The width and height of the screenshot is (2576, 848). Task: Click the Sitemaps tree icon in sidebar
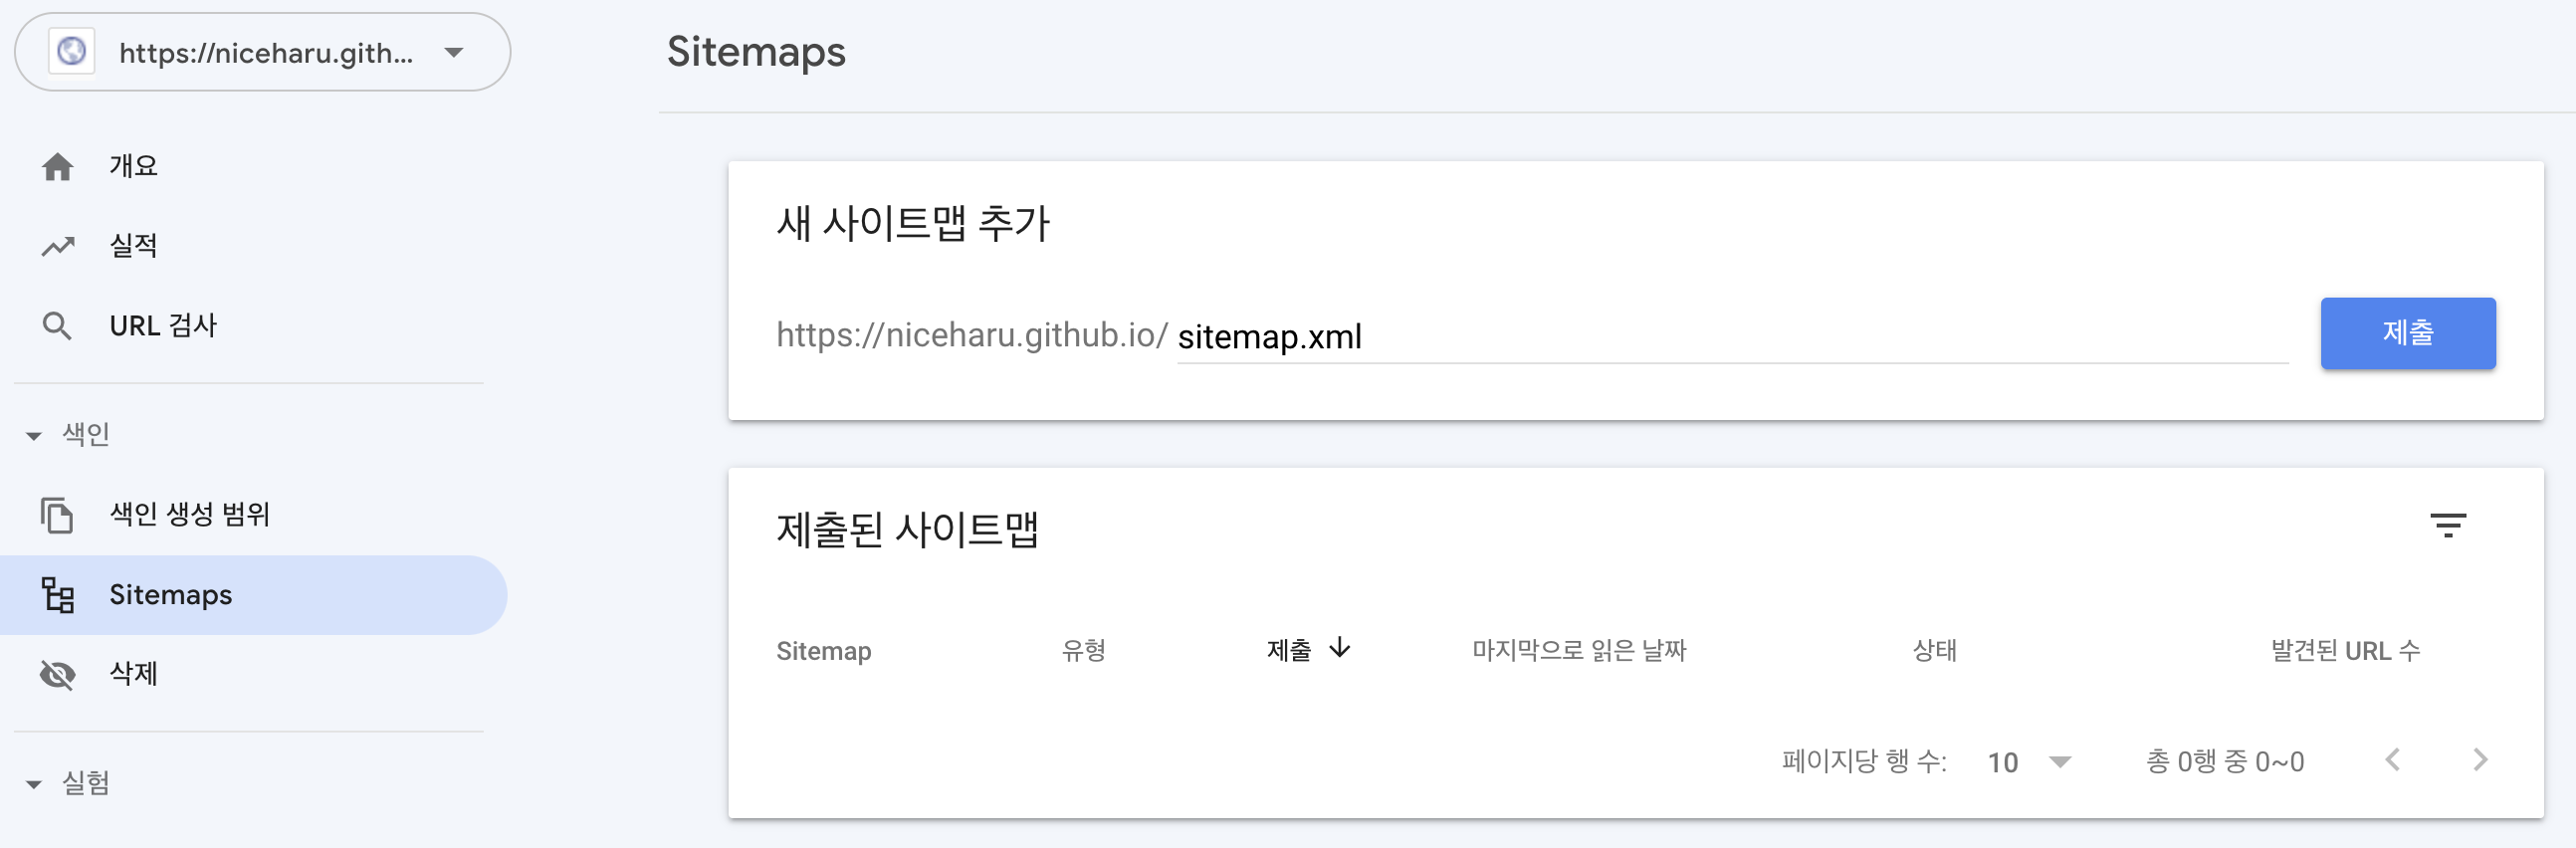[58, 595]
